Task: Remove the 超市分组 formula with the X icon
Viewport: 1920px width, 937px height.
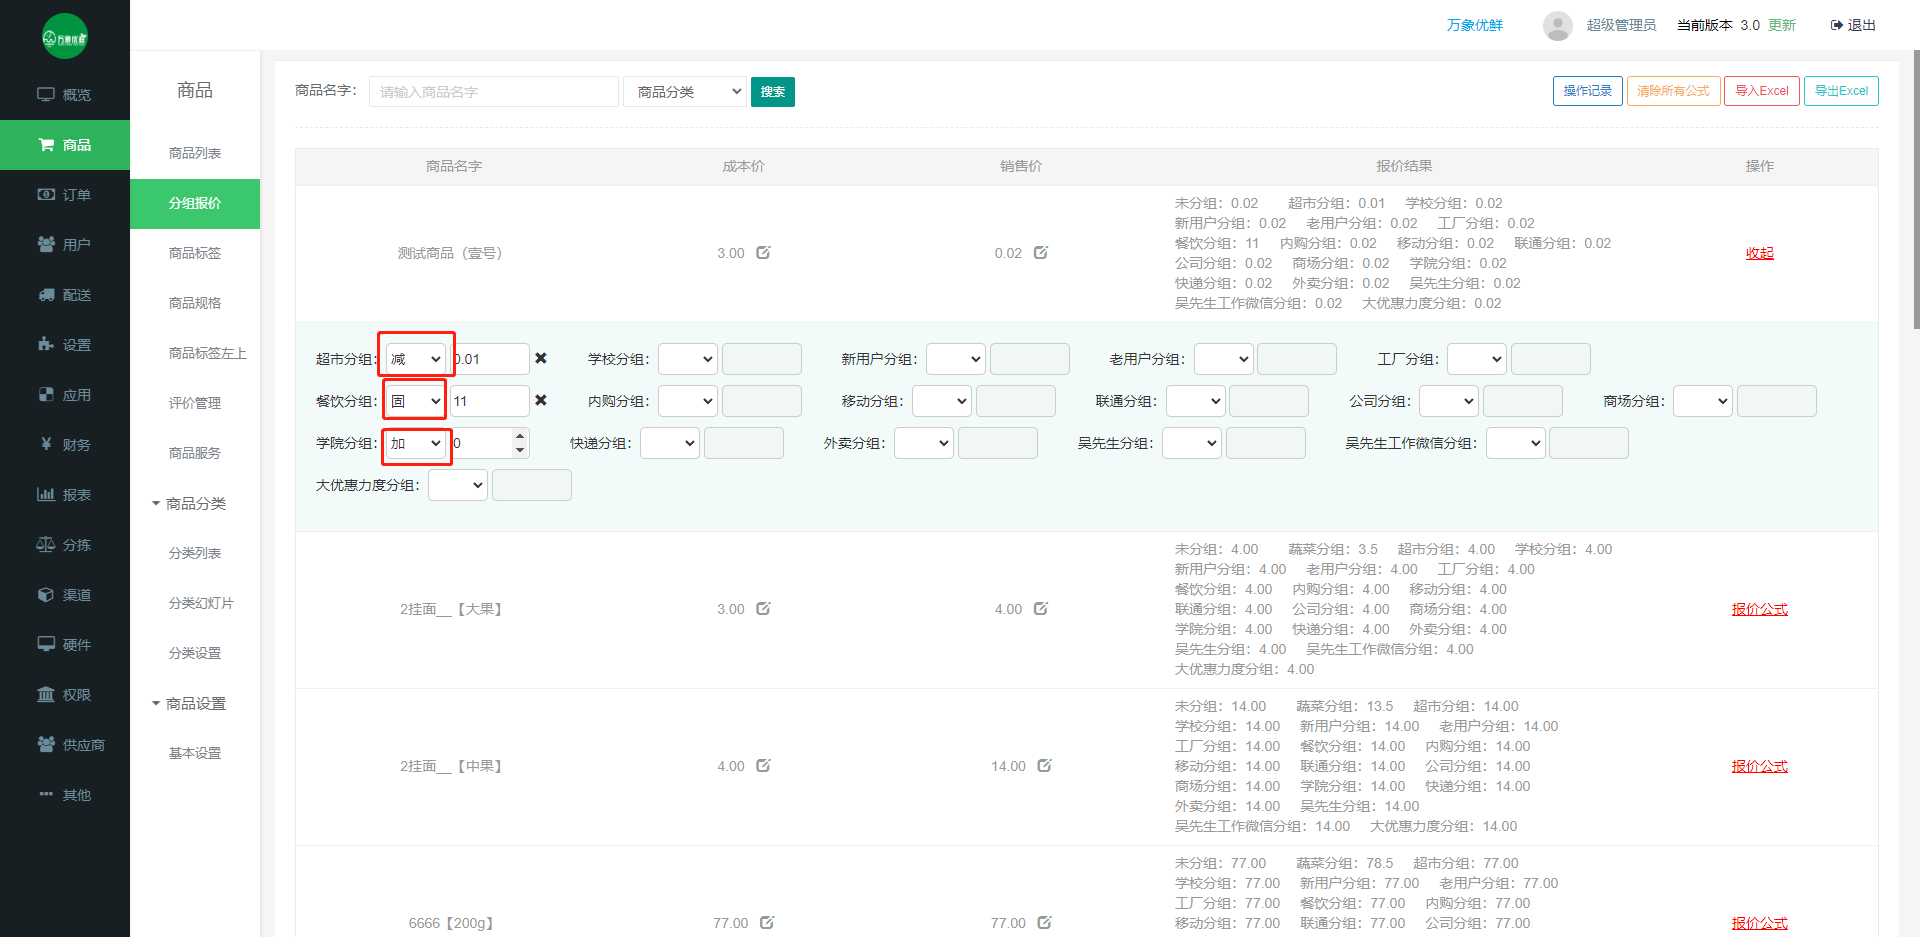Action: tap(541, 358)
